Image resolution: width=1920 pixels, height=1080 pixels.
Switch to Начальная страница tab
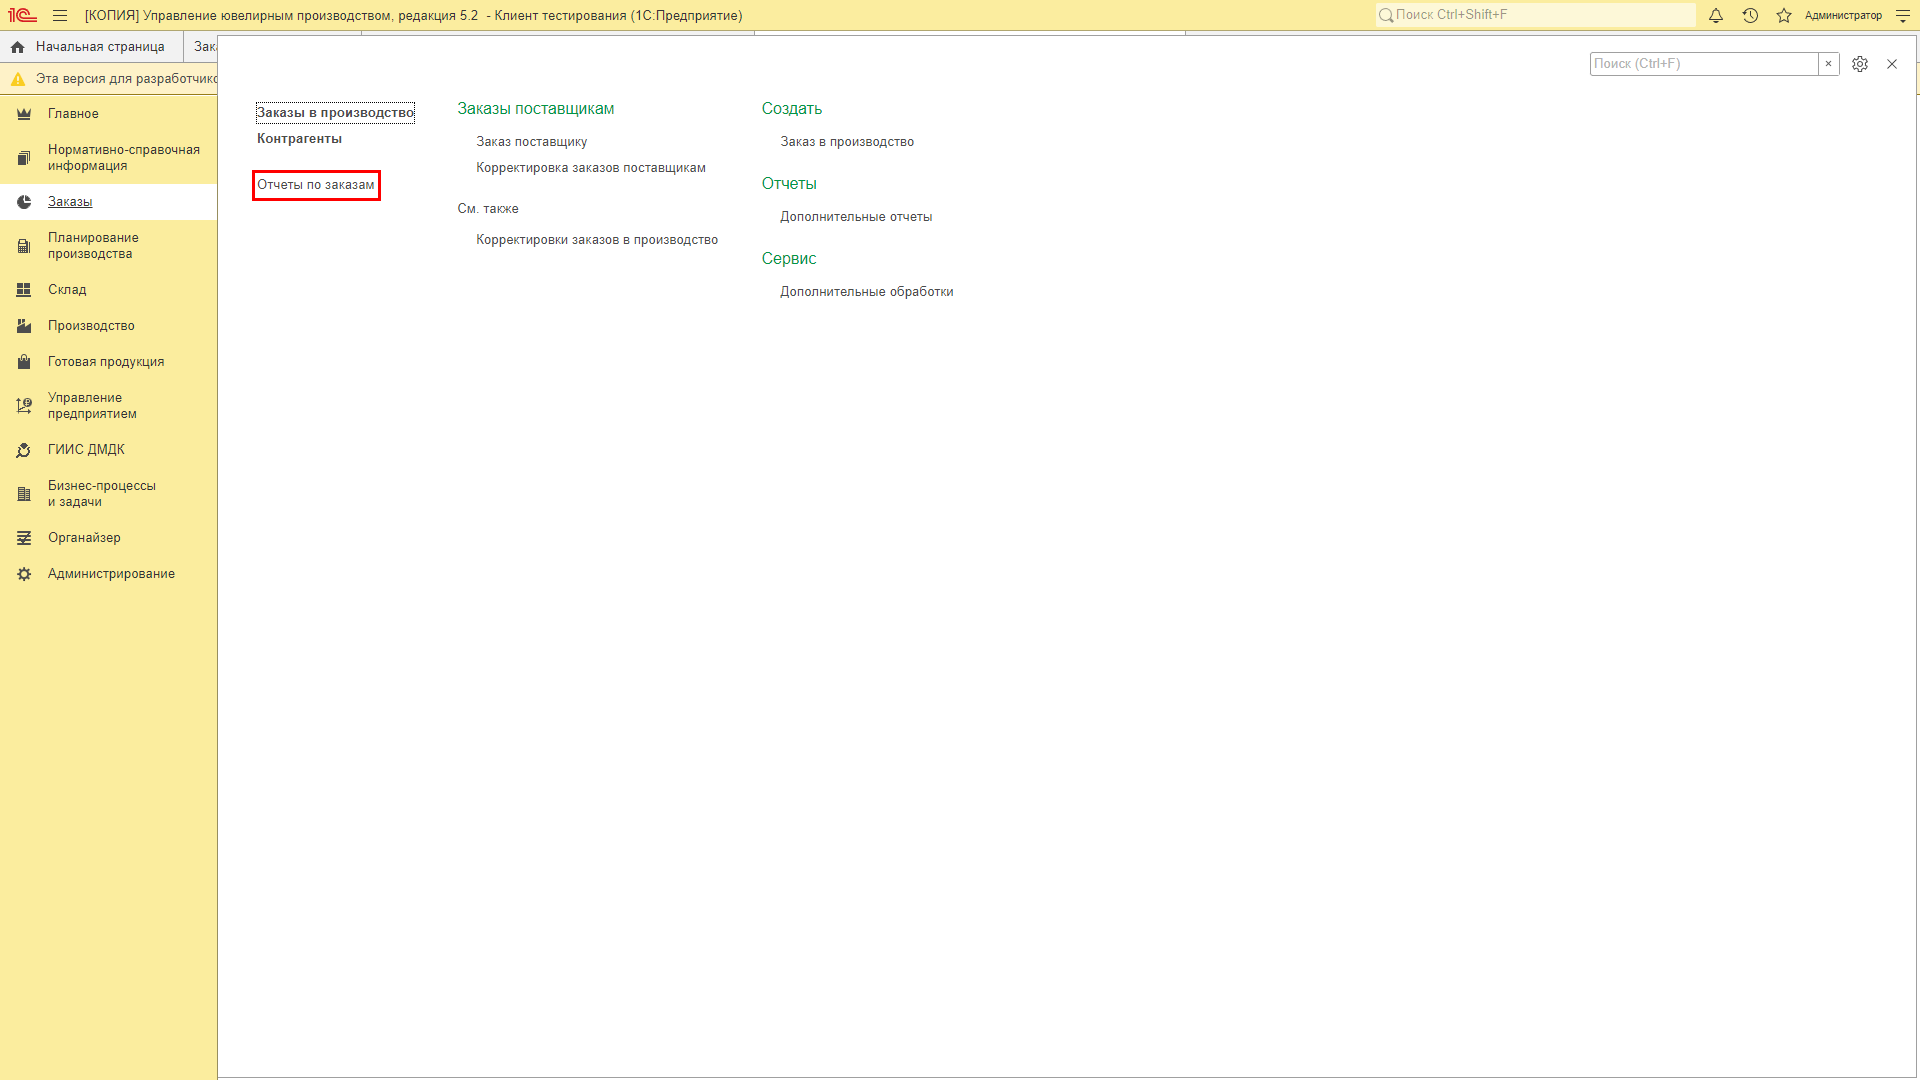click(91, 47)
